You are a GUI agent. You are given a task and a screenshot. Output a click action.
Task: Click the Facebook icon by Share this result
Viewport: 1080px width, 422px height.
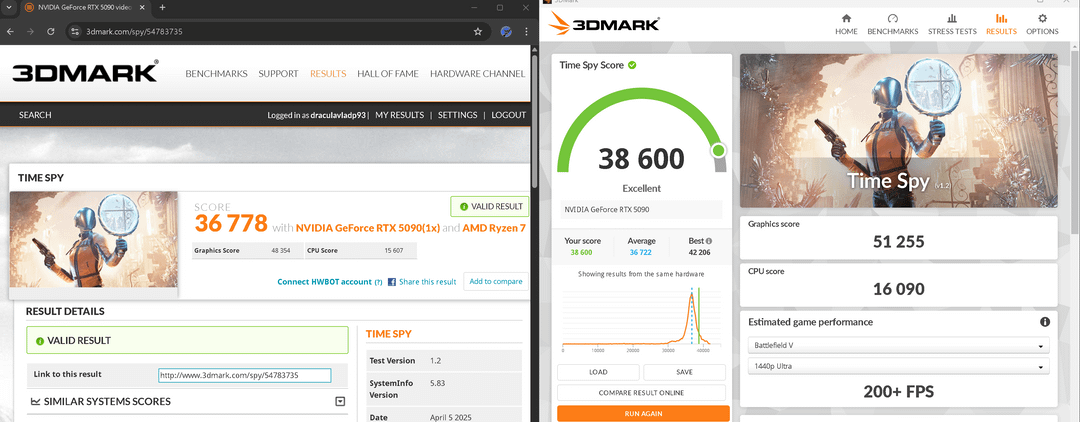click(392, 282)
